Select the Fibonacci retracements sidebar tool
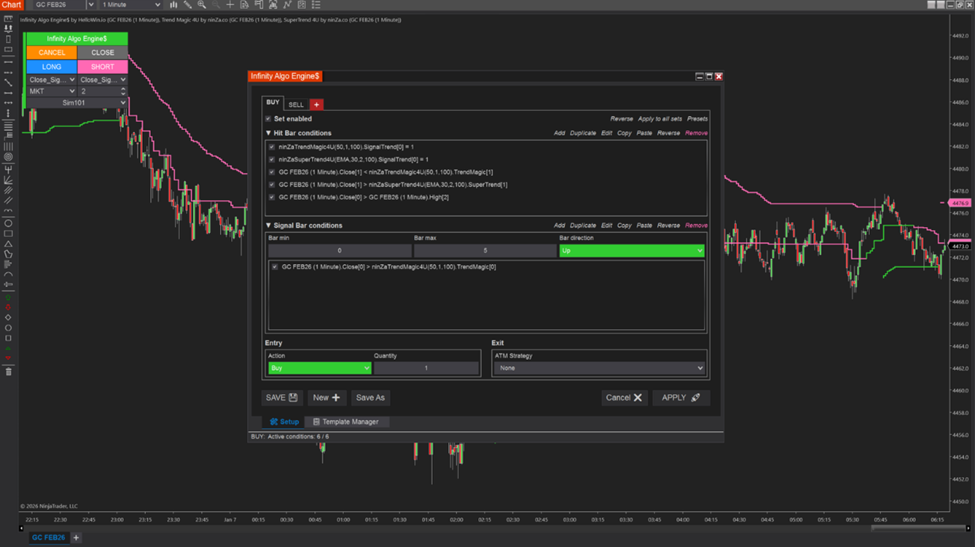Image resolution: width=975 pixels, height=547 pixels. coord(8,126)
